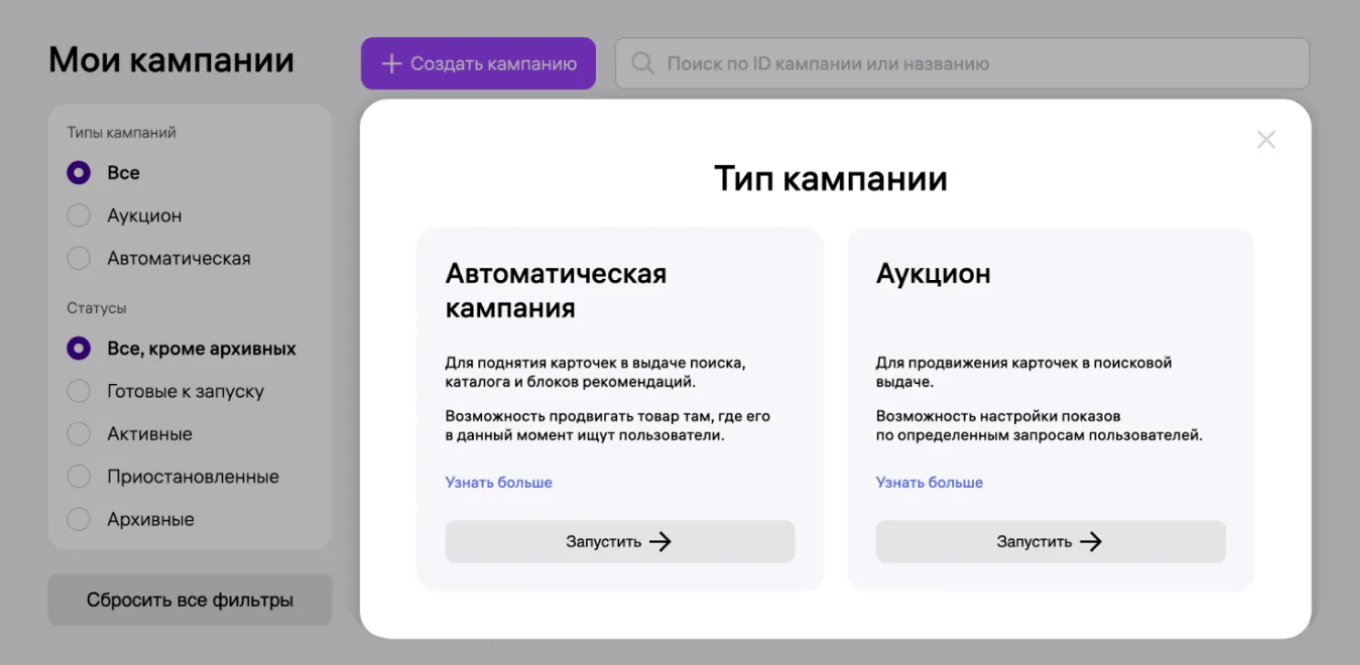Open Узнать больше for Автоматическая кампания
Screen dimensions: 1360x665
(x=497, y=482)
